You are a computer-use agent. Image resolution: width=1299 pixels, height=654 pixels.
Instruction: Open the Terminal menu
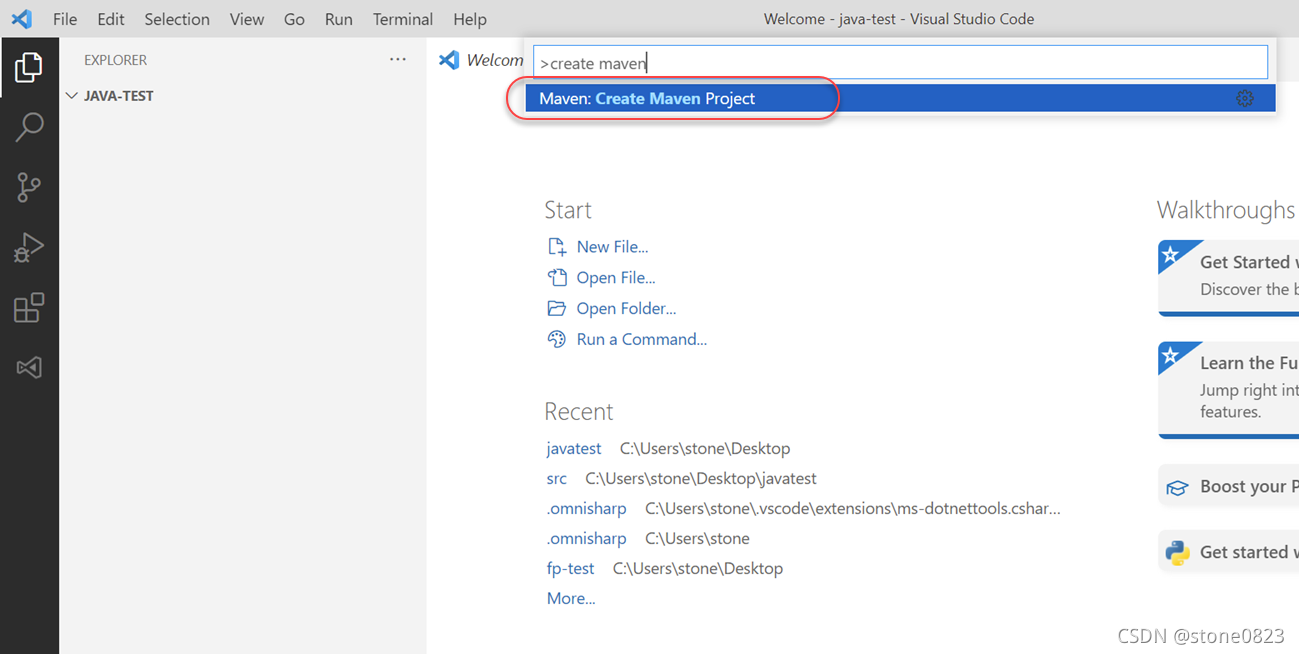click(403, 19)
